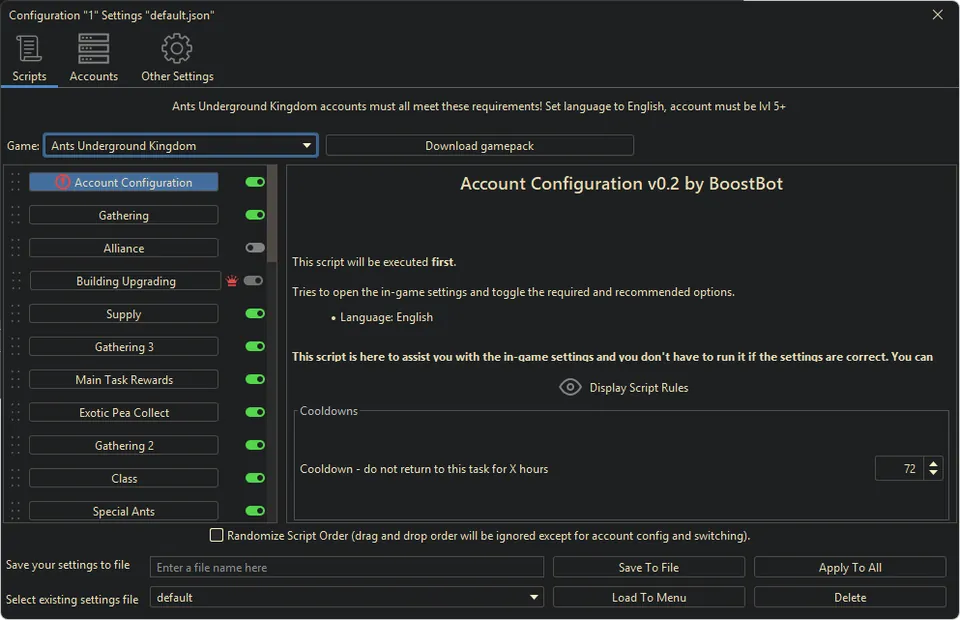
Task: Close the Configuration settings window
Action: coord(937,15)
